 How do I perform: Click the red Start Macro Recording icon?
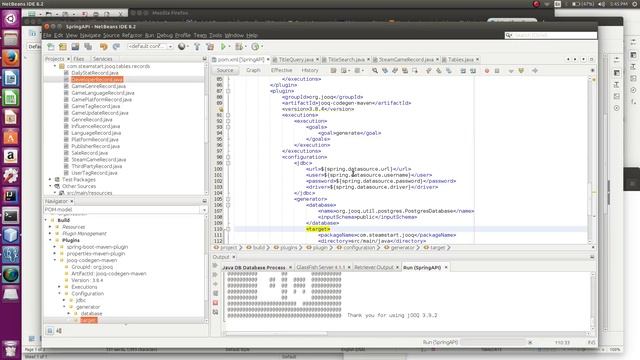pos(487,71)
